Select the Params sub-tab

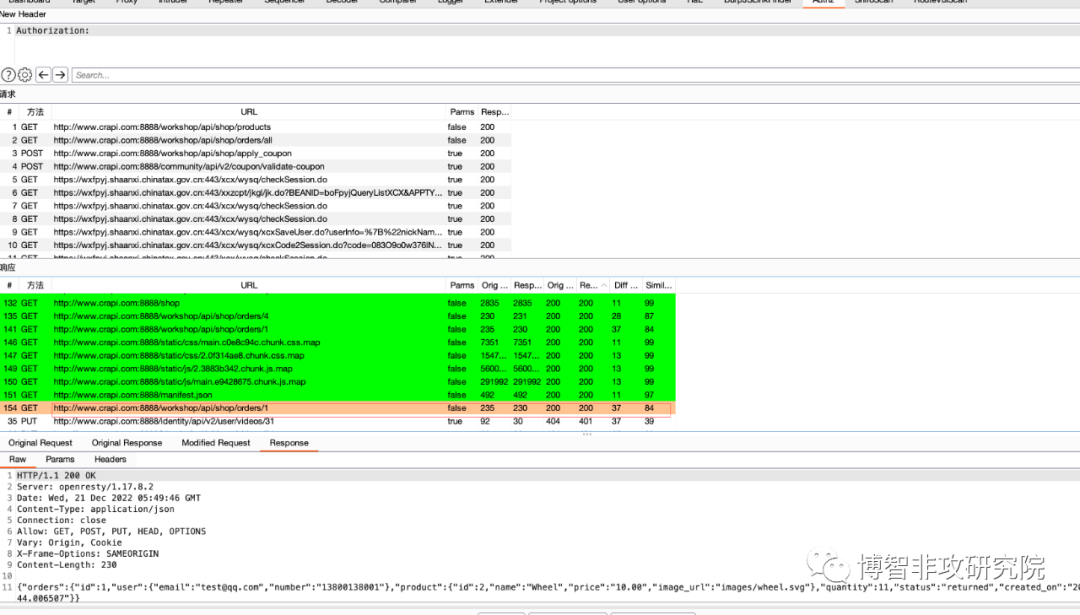pyautogui.click(x=60, y=459)
